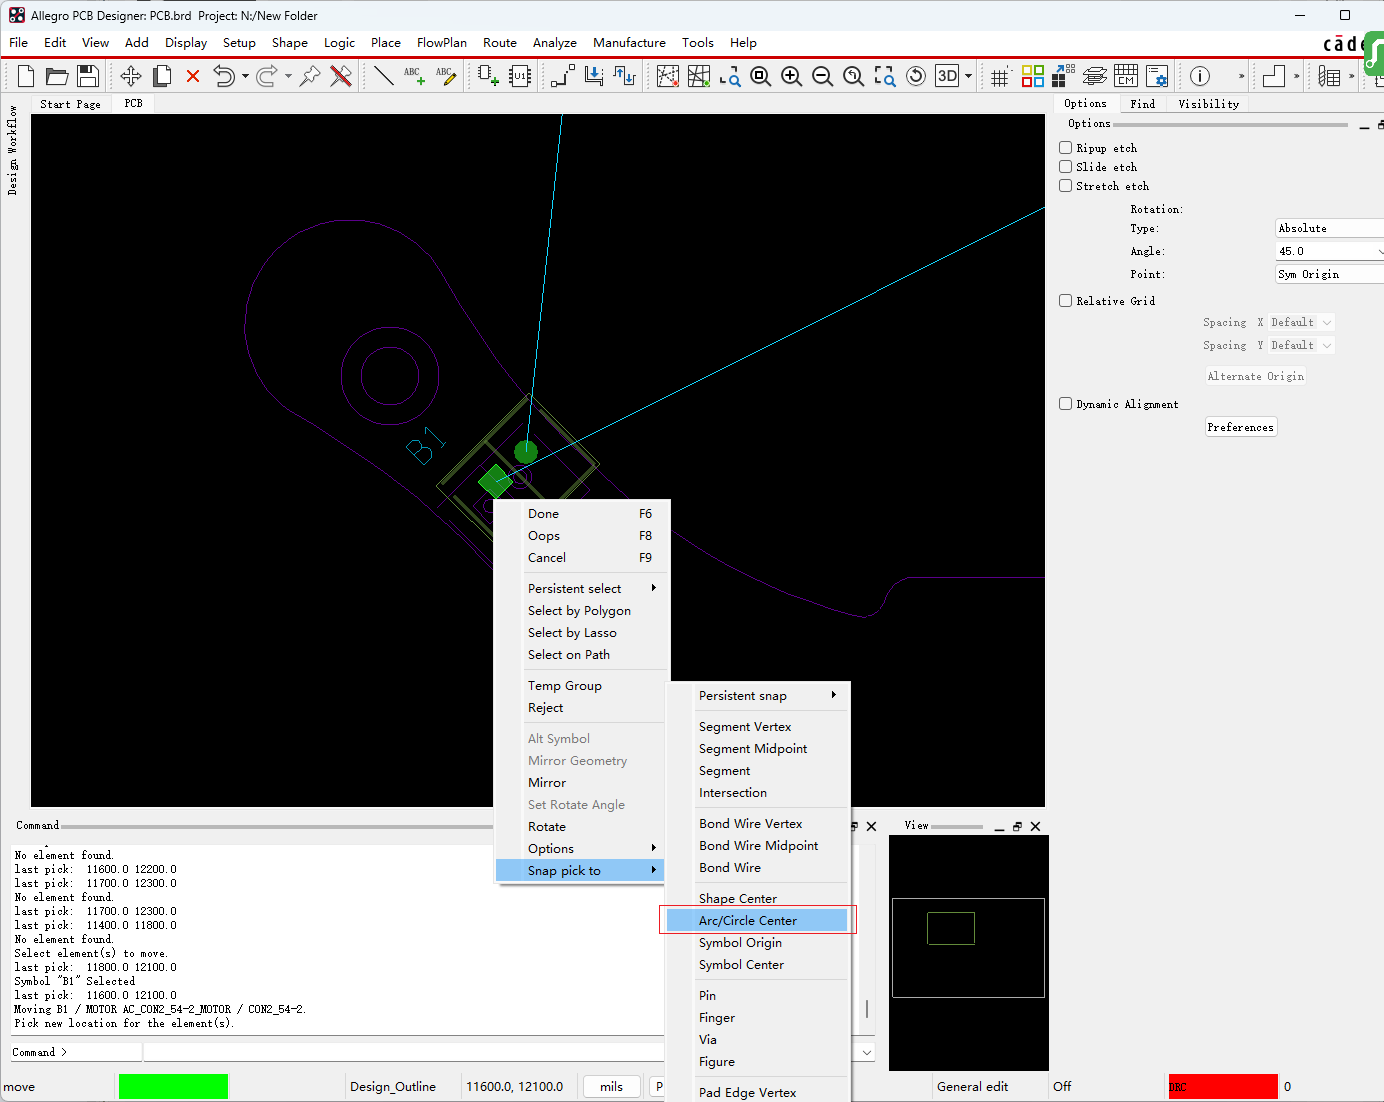Choose Done in the context menu
The image size is (1384, 1102).
tap(580, 514)
